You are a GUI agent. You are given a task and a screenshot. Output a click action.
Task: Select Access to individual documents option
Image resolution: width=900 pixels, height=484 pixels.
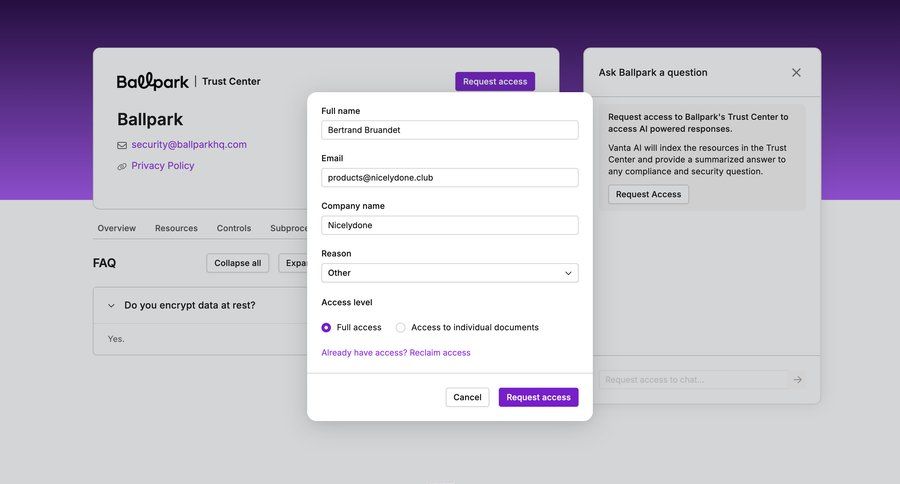click(x=400, y=327)
